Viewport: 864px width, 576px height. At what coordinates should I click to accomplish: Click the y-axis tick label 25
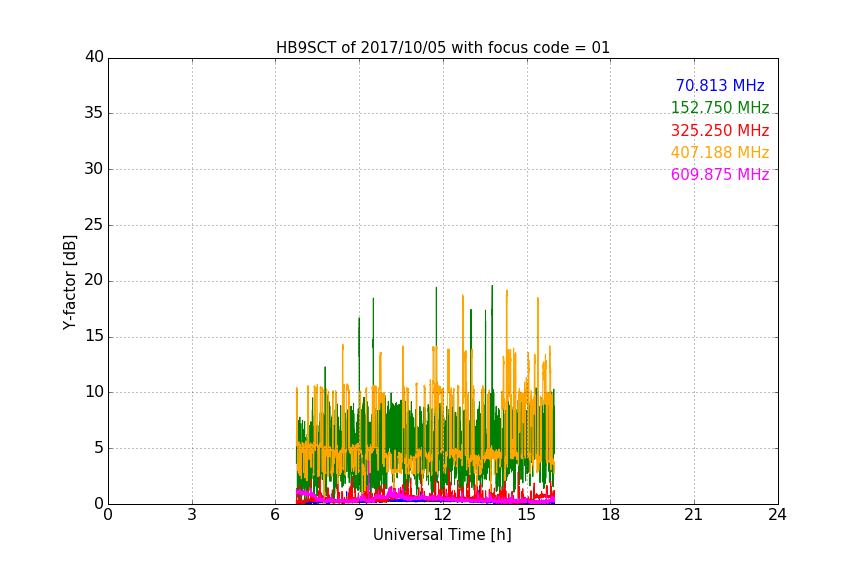coord(94,225)
